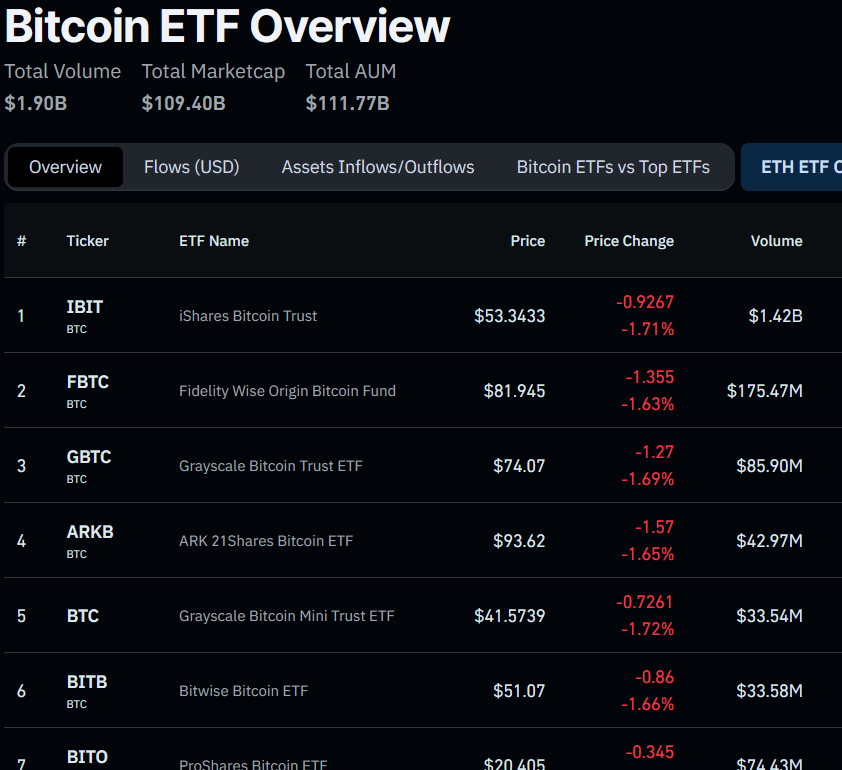Open the Flows (USD) tab
Image resolution: width=842 pixels, height=770 pixels.
[x=191, y=167]
